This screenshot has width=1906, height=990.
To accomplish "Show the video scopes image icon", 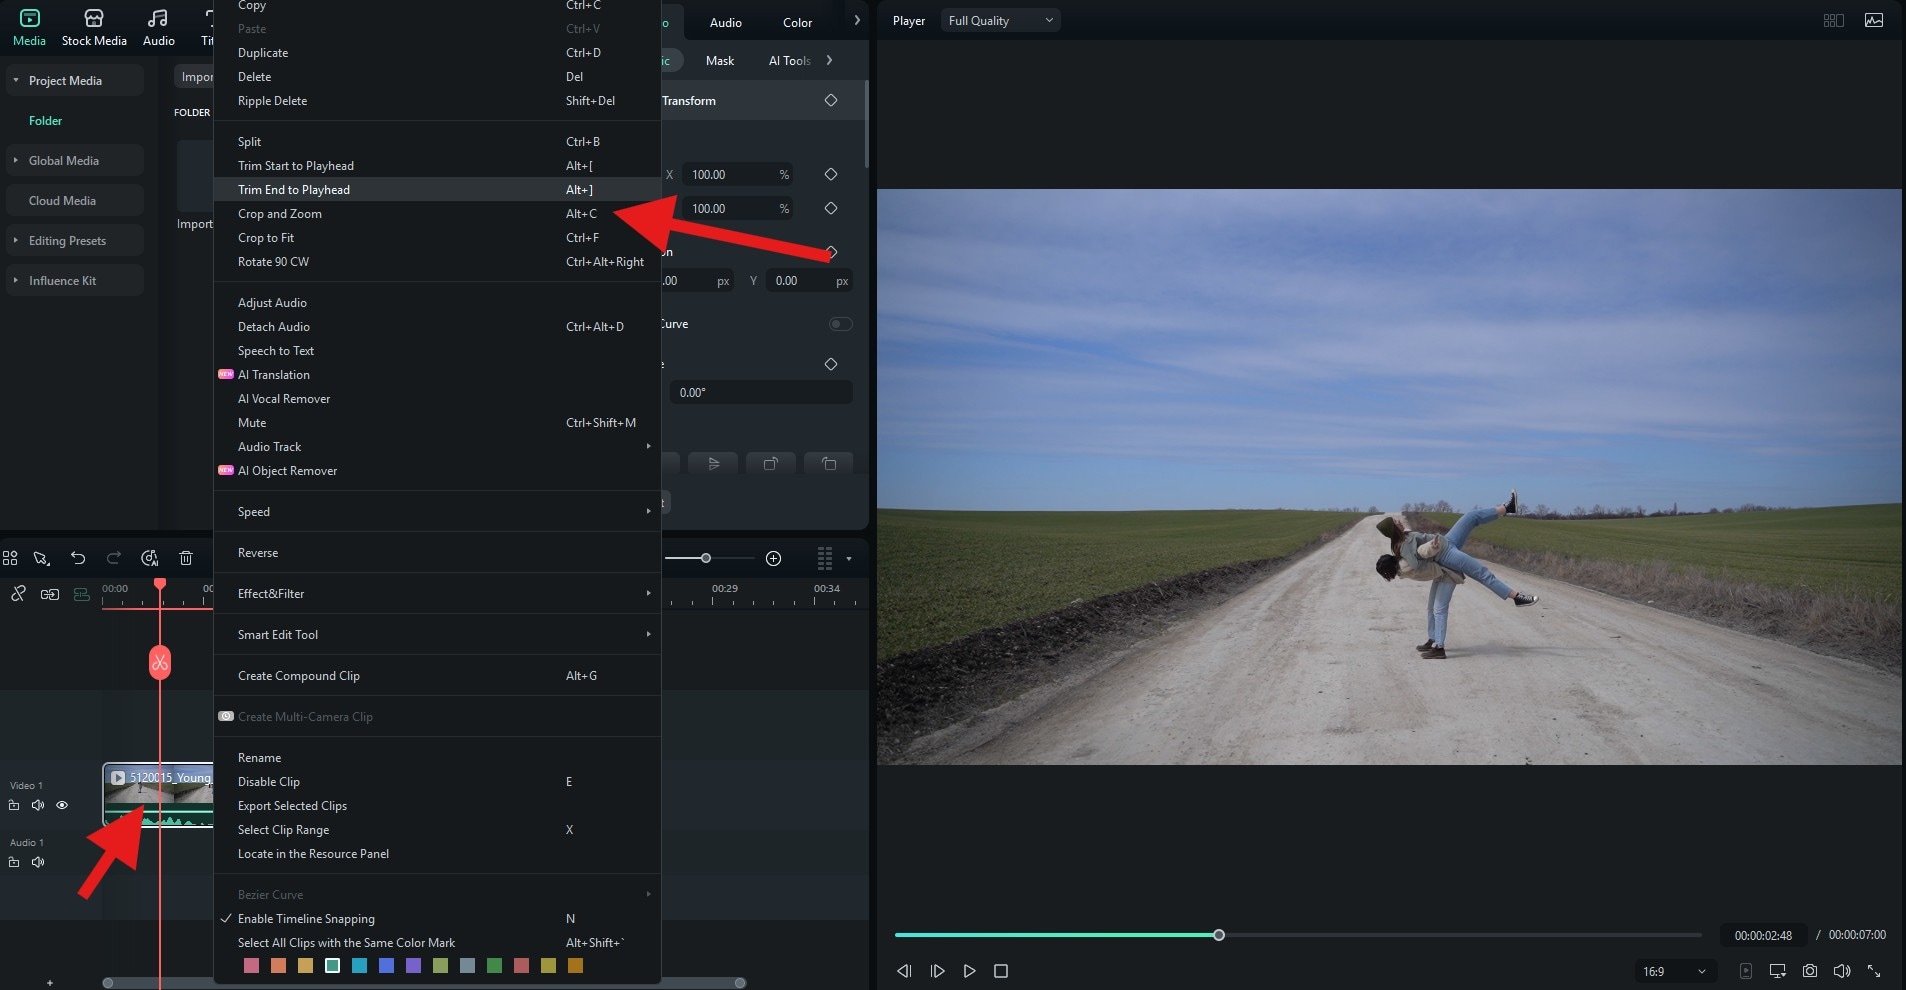I will (1874, 20).
